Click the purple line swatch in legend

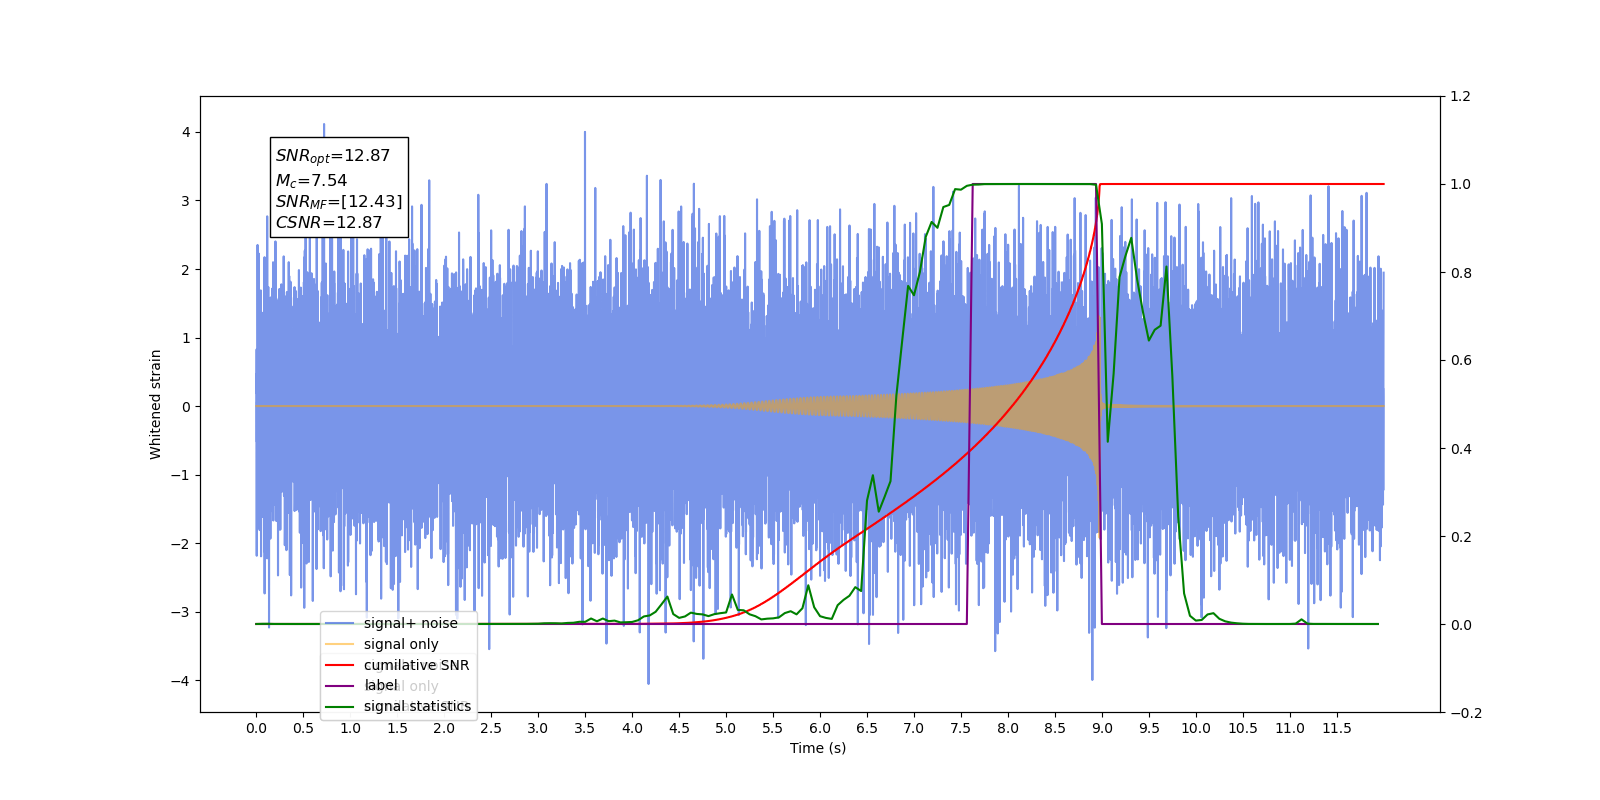tap(340, 686)
